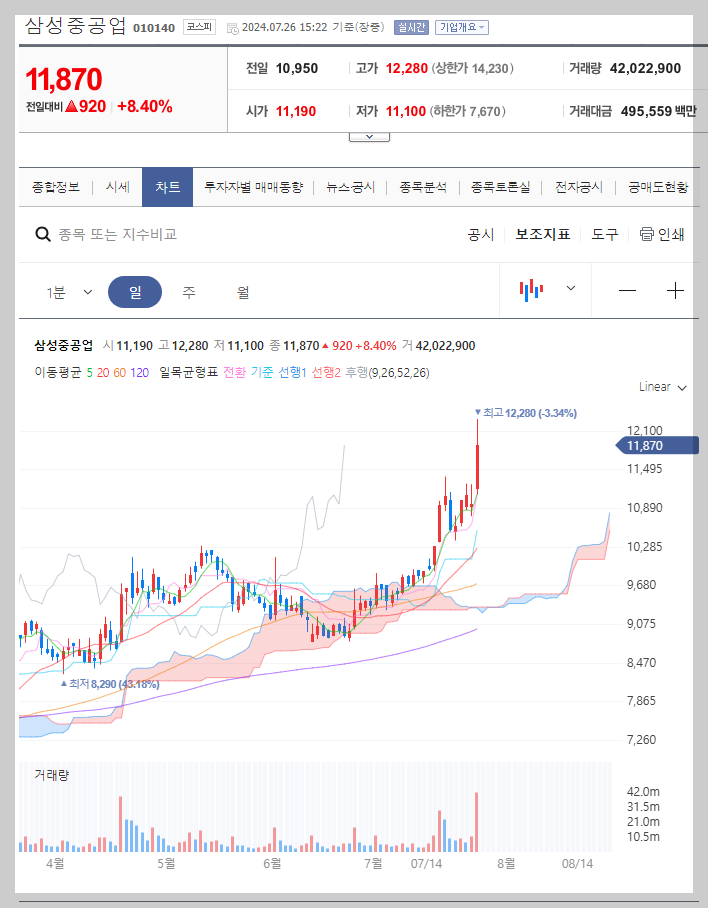
Task: Select the 월 monthly period button
Action: (243, 292)
